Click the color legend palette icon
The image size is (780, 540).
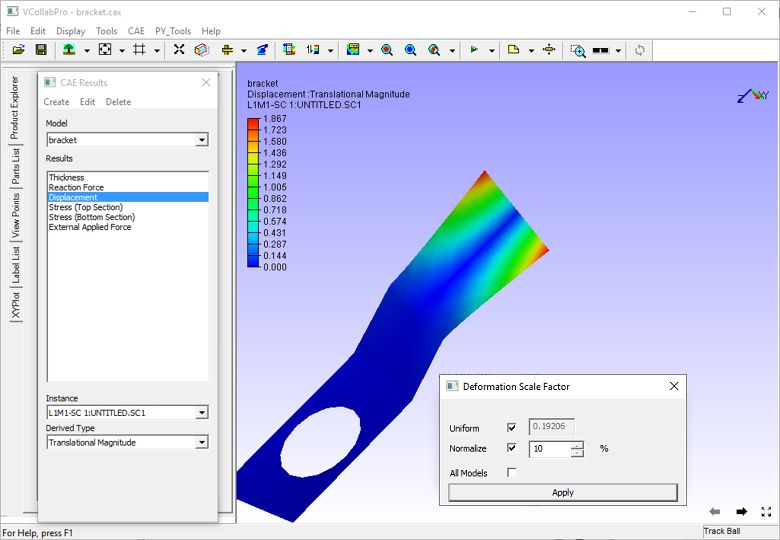313,50
